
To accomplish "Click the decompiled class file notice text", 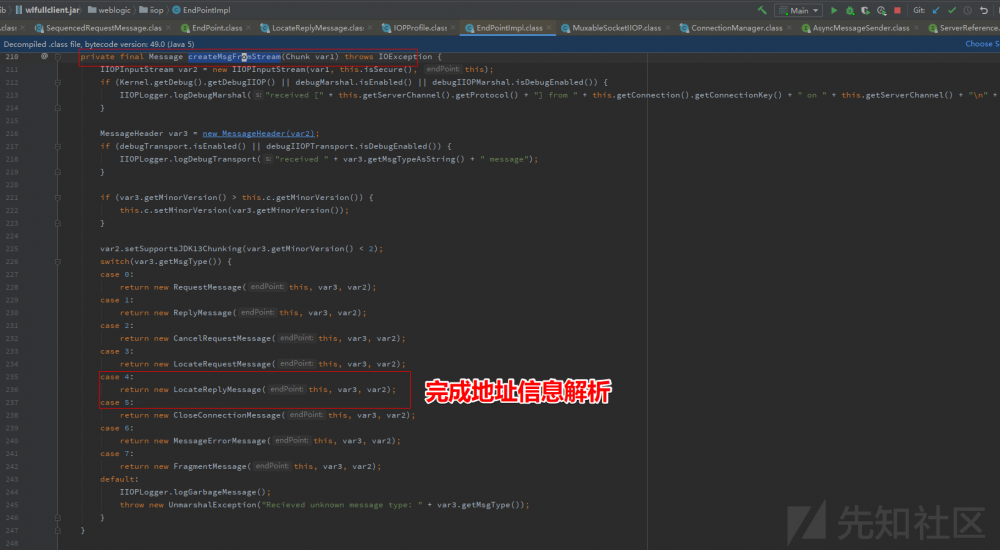I will click(99, 44).
